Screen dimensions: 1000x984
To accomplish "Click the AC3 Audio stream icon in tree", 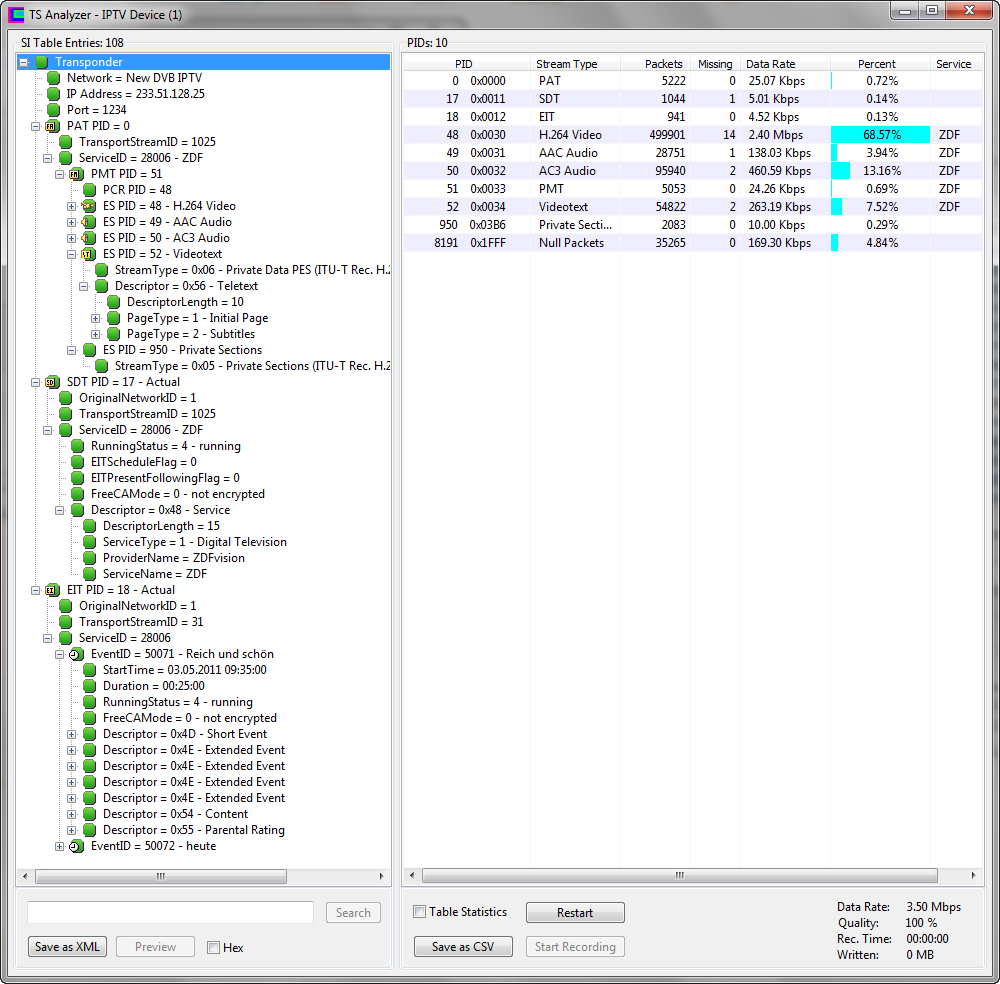I will pyautogui.click(x=88, y=238).
